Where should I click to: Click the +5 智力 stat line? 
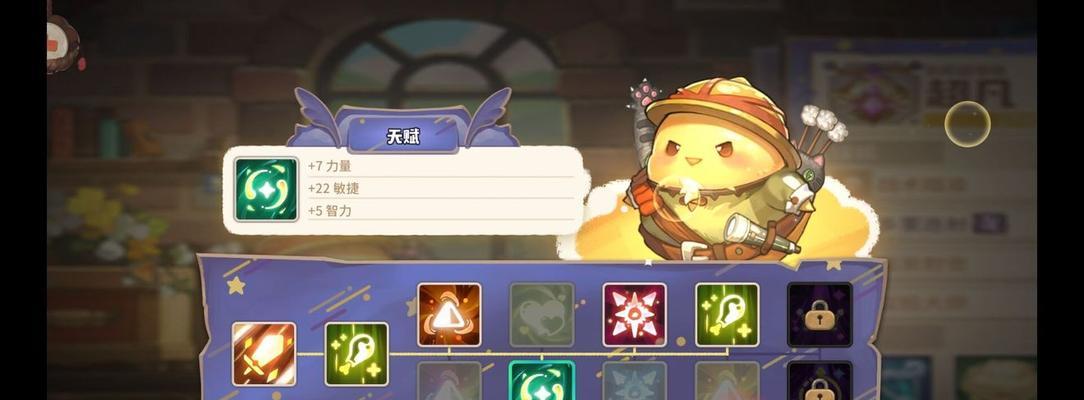pyautogui.click(x=441, y=211)
